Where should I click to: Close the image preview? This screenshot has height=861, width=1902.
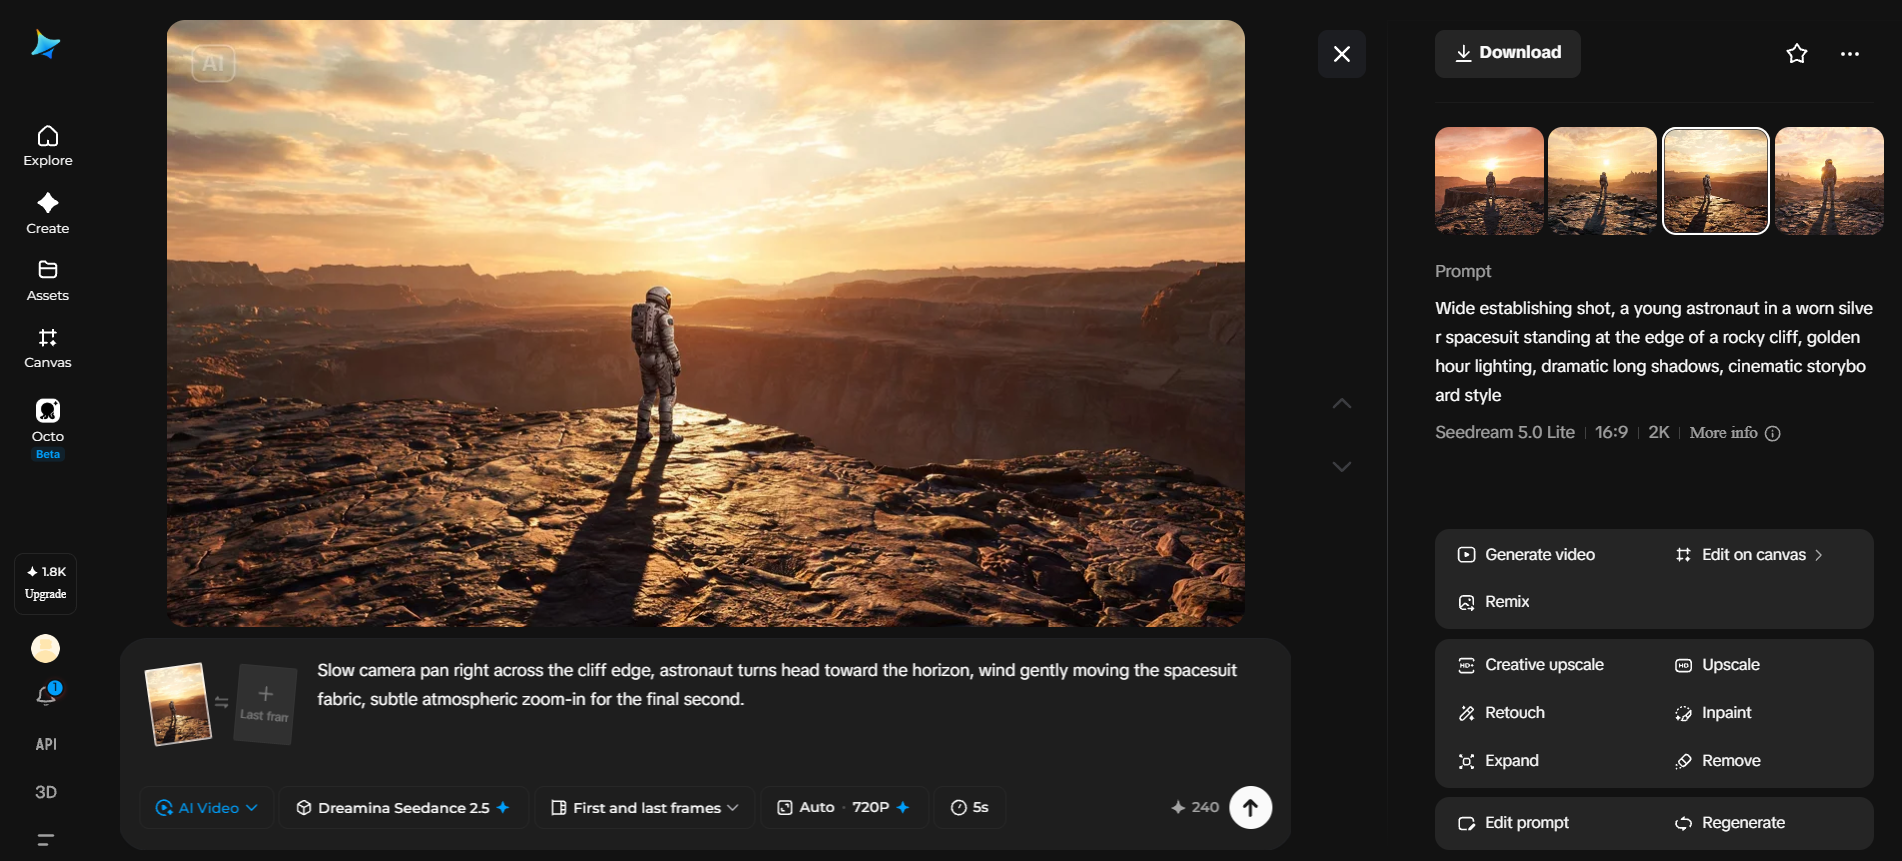1342,54
